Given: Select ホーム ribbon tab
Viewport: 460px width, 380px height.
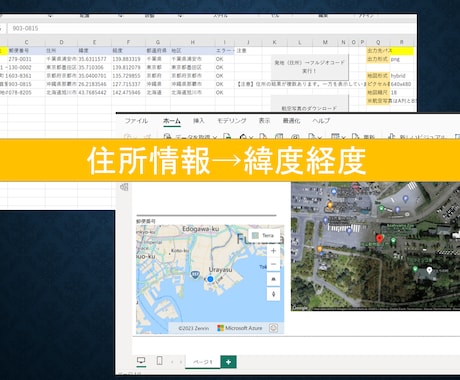Looking at the screenshot, I should click(172, 121).
